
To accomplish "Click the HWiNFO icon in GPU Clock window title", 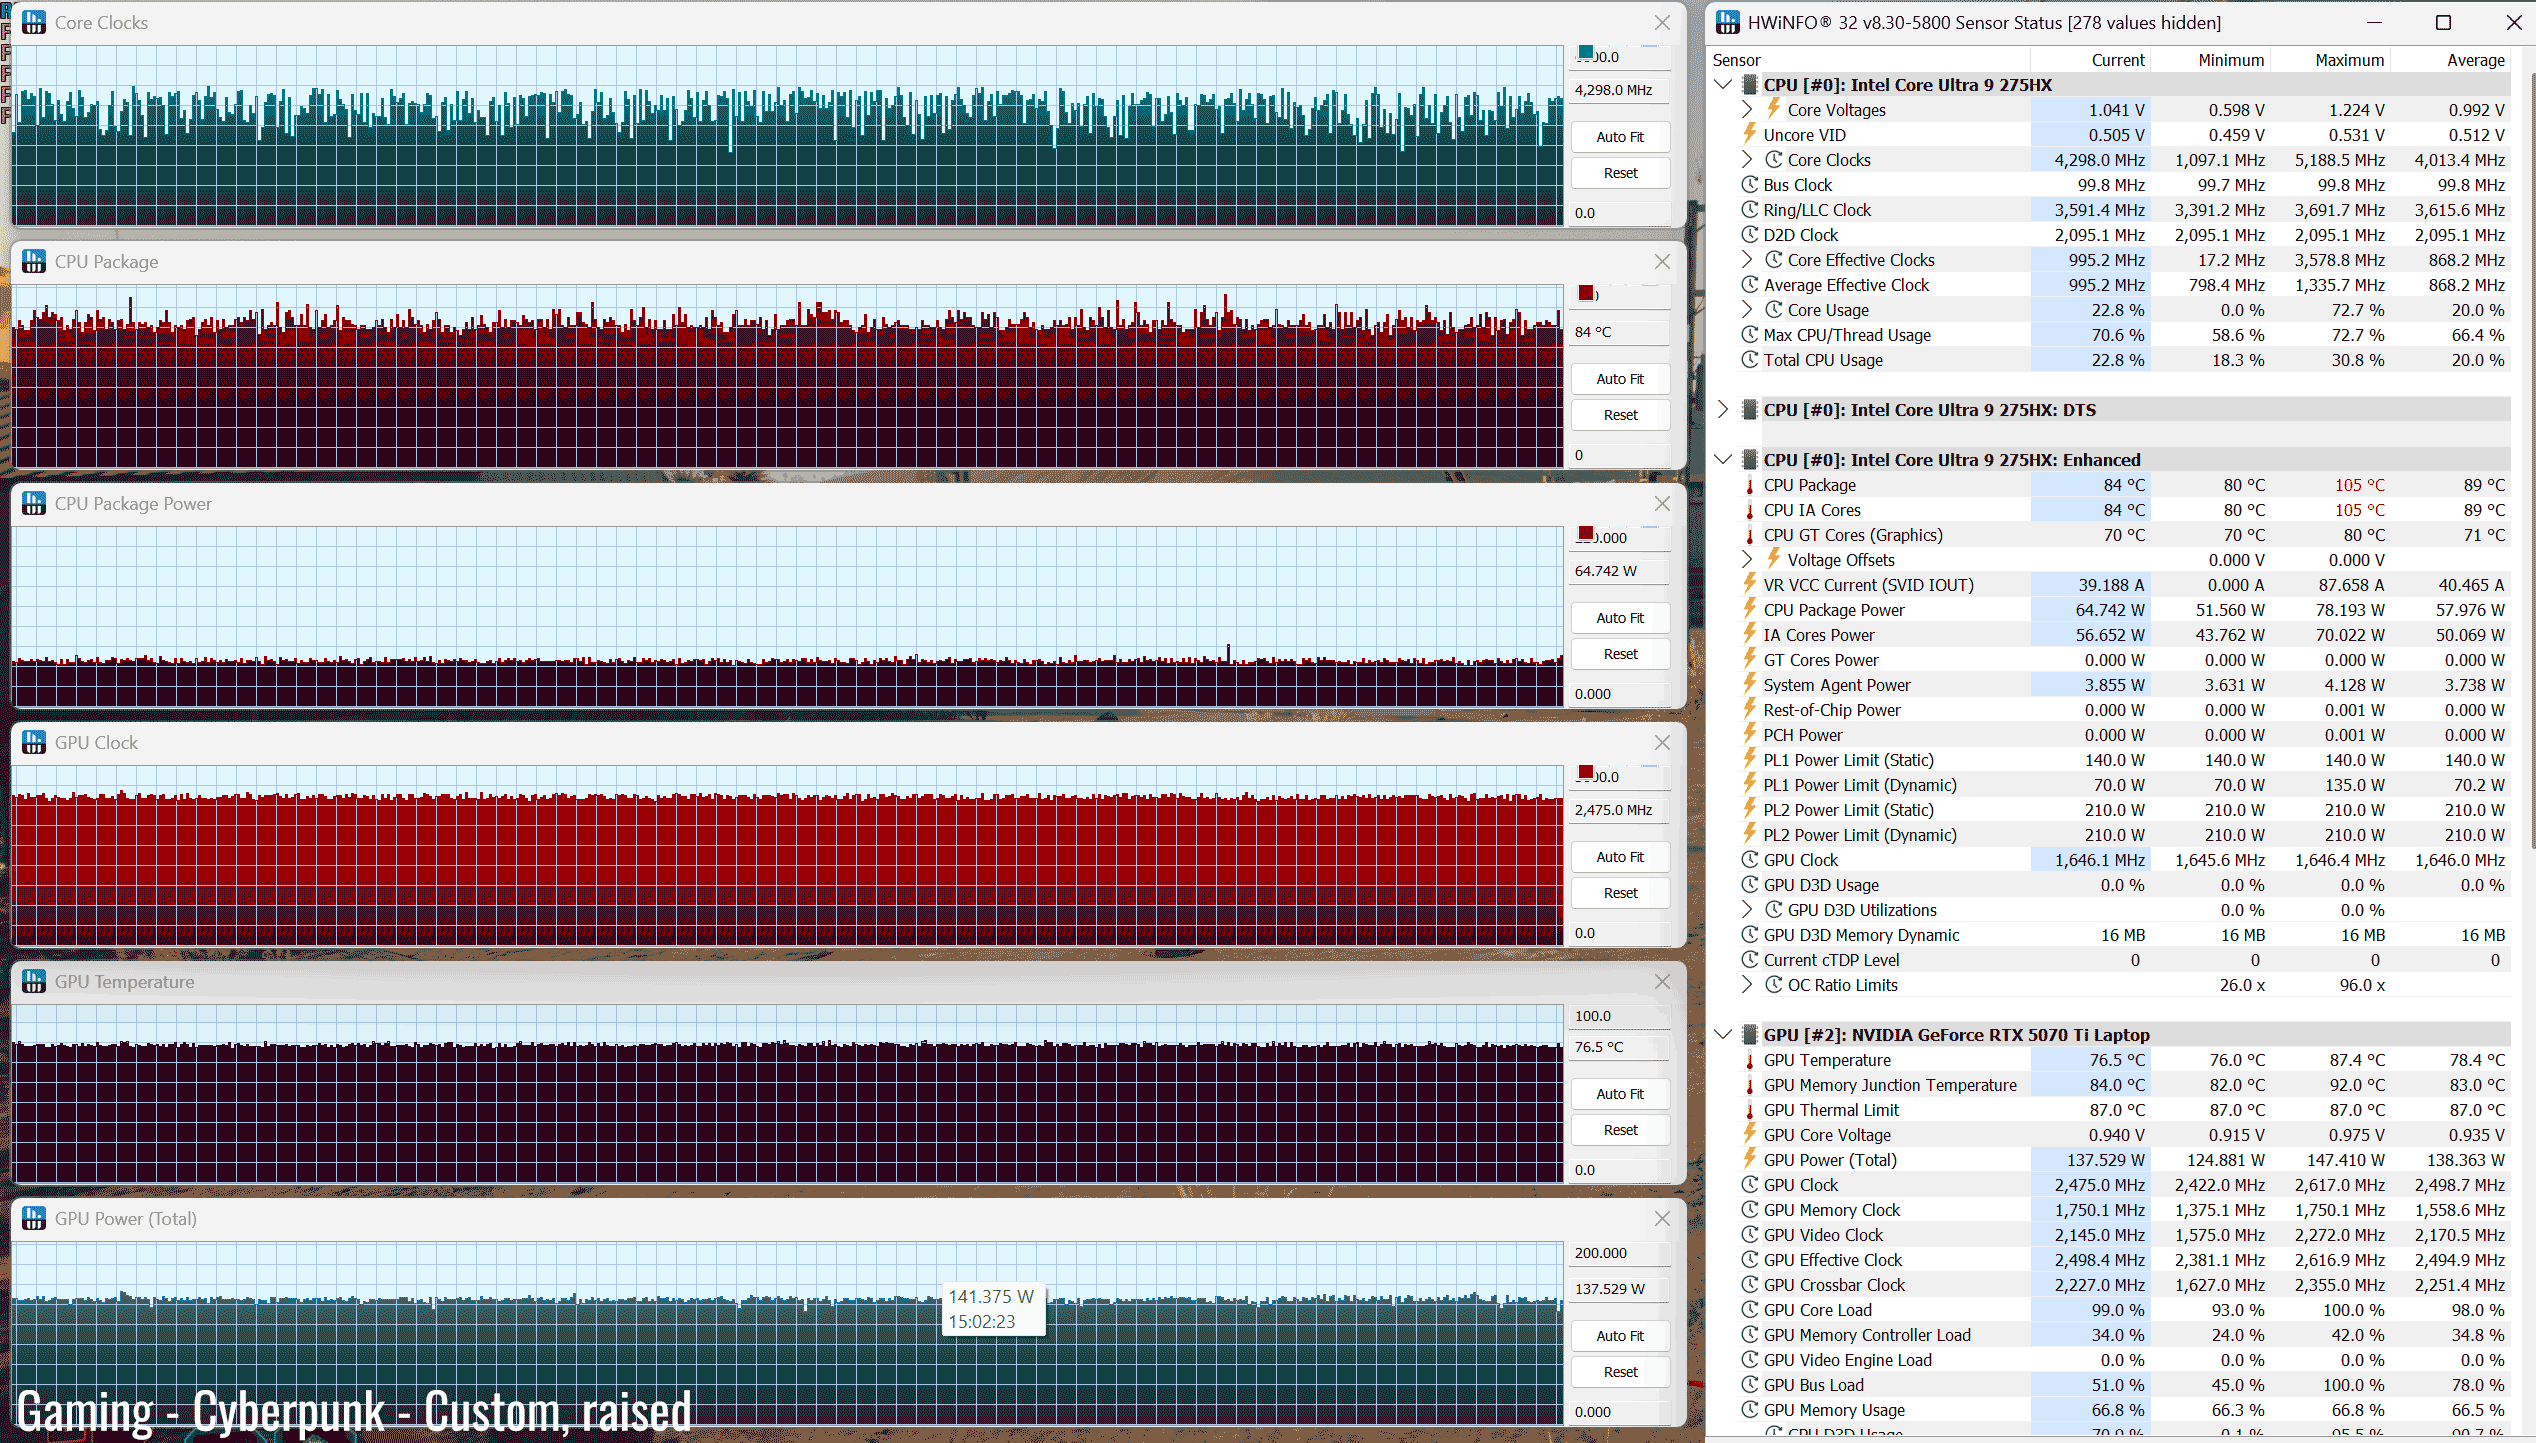I will coord(34,742).
